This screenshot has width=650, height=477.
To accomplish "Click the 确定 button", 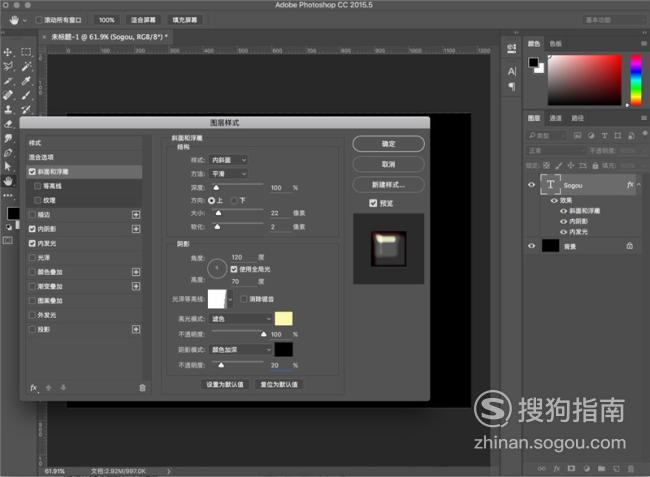I will [x=388, y=144].
